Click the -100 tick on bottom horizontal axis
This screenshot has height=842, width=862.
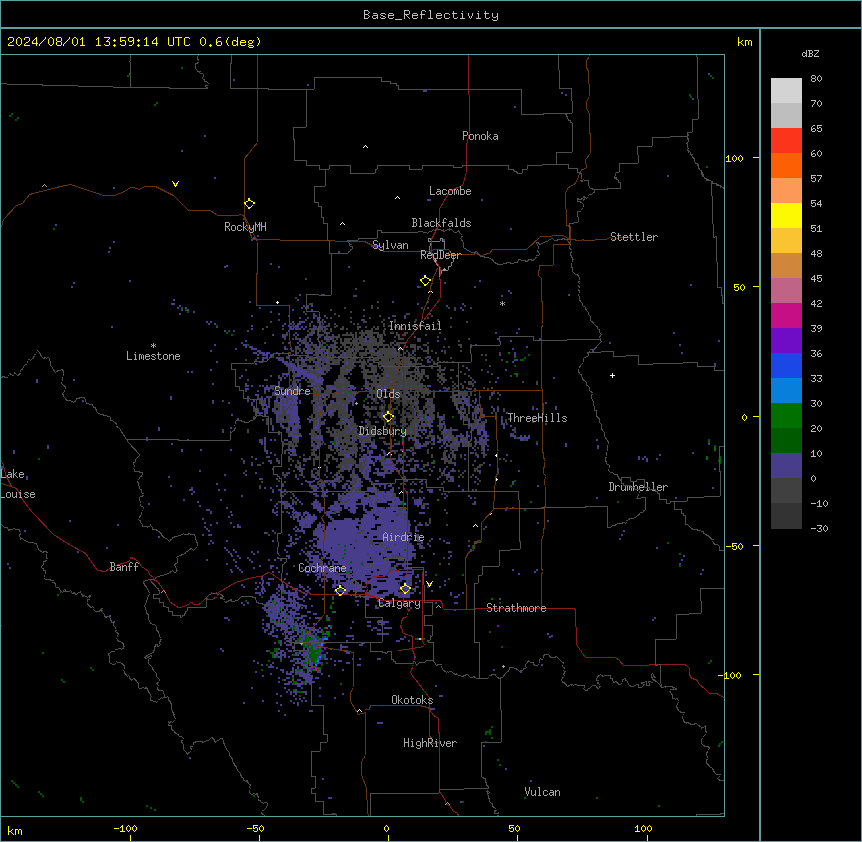point(125,828)
